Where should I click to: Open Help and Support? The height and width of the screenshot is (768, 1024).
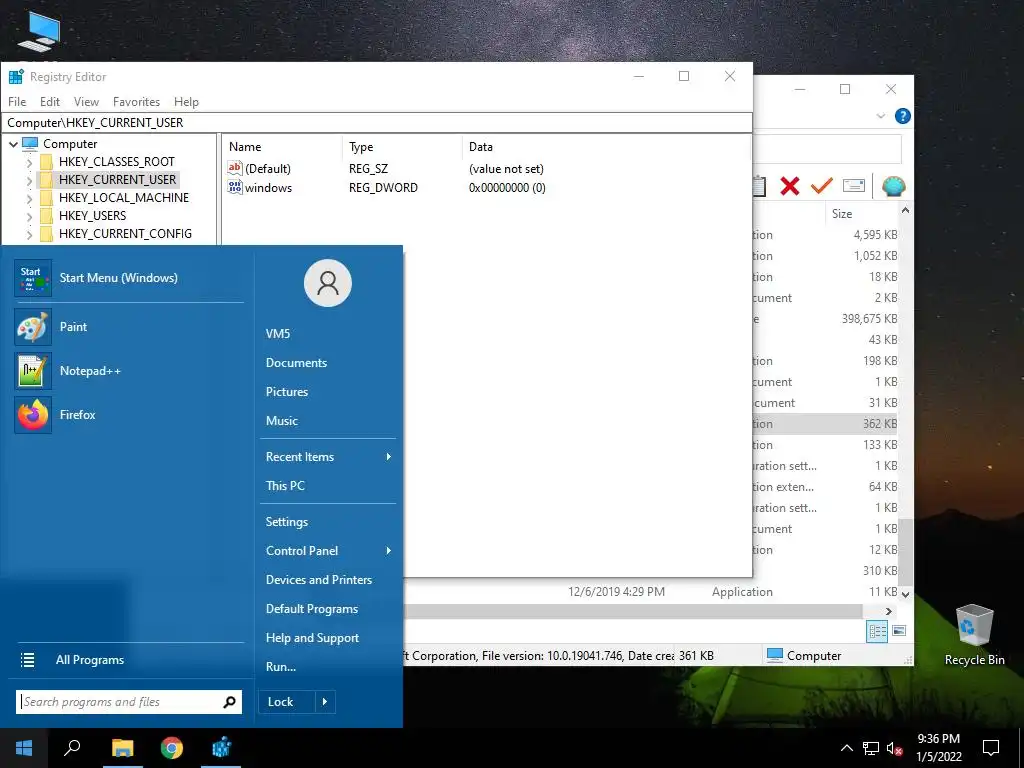[x=312, y=638]
